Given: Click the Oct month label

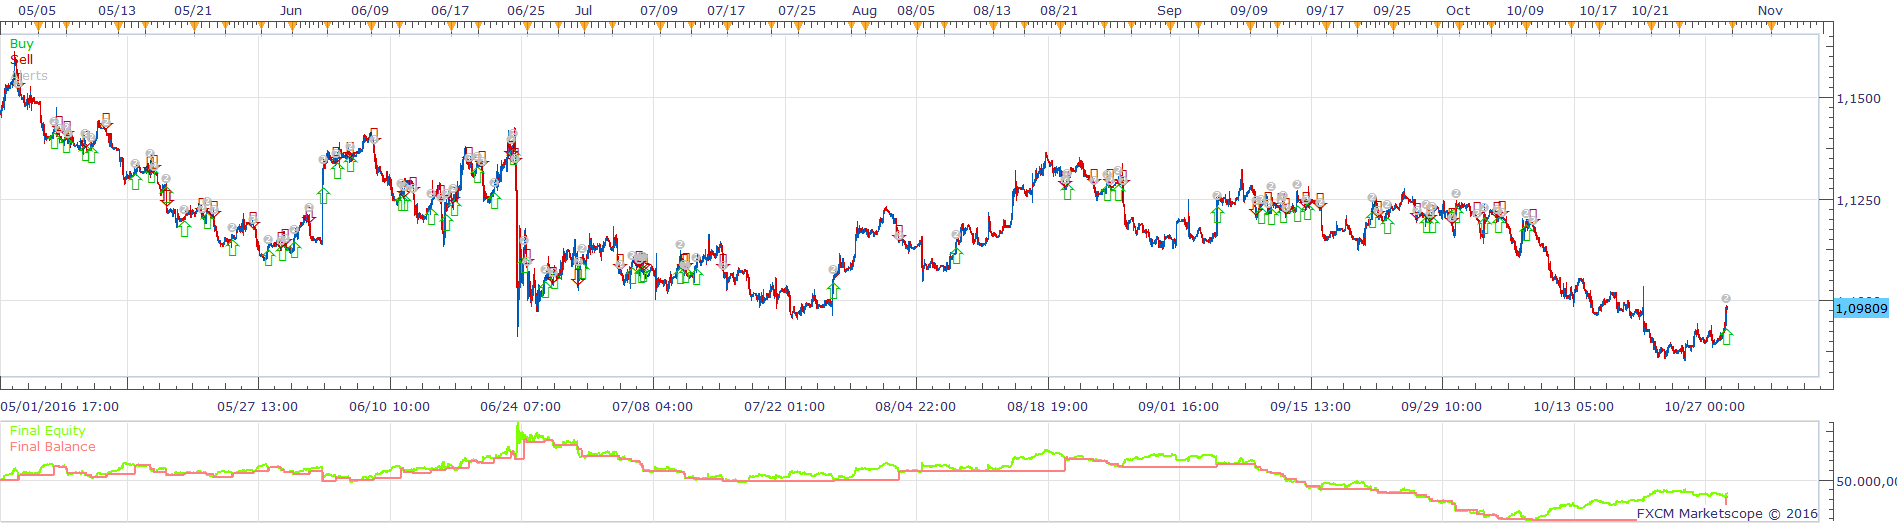Looking at the screenshot, I should (1459, 11).
